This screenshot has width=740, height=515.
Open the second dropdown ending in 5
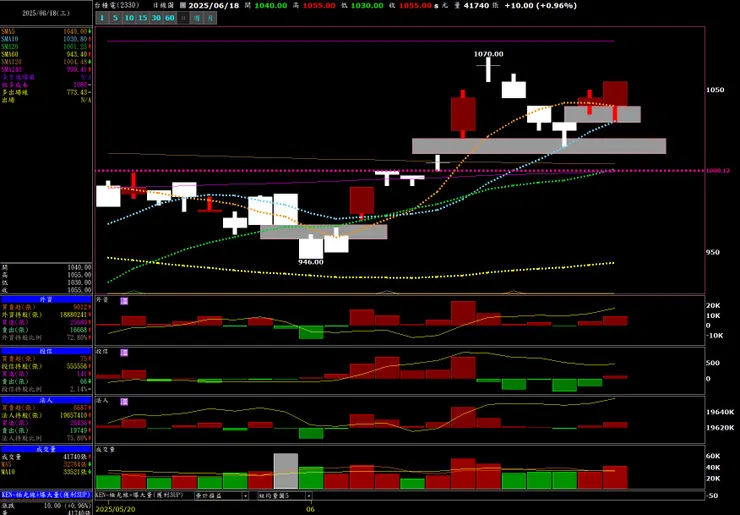[285, 496]
